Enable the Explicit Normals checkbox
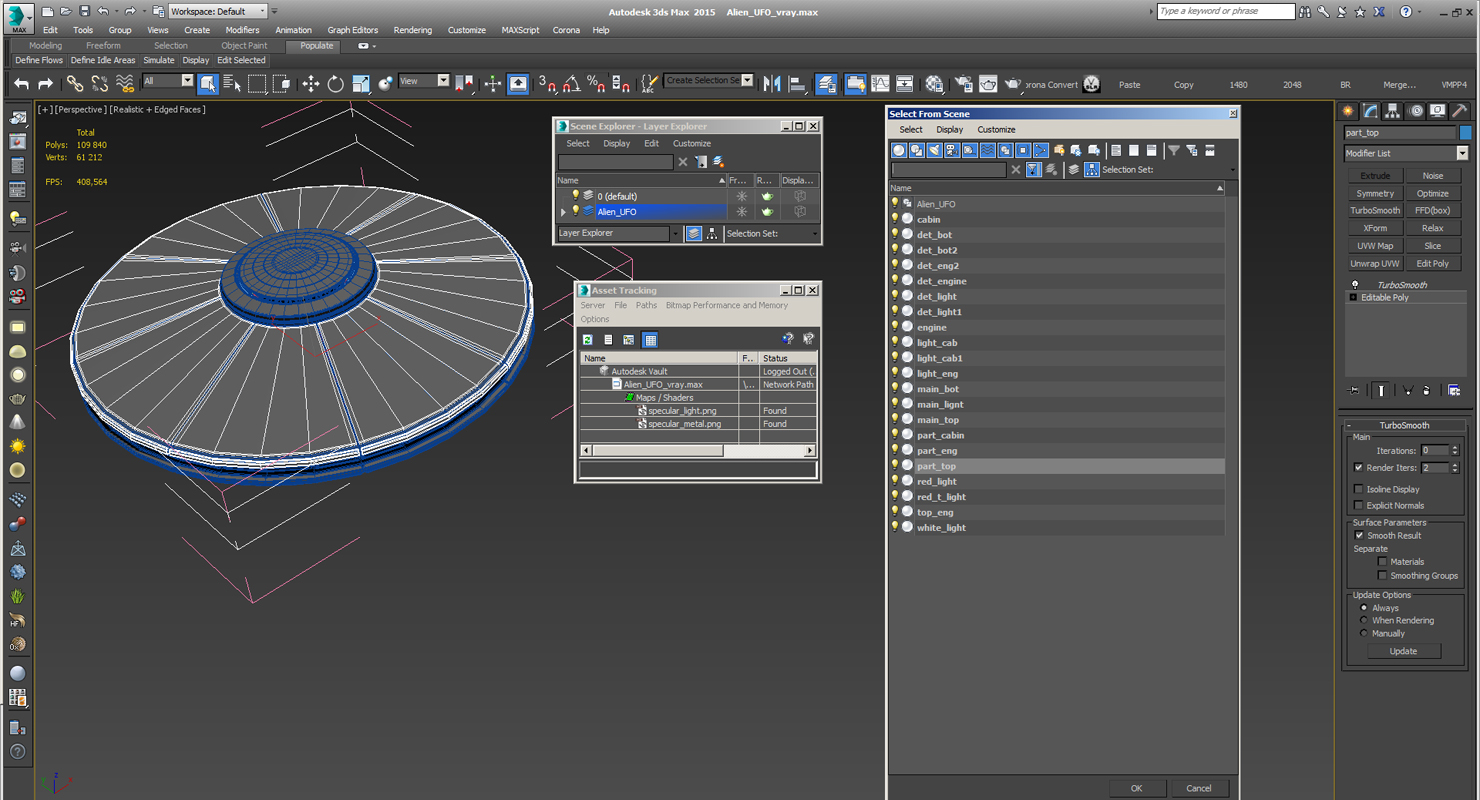Image resolution: width=1480 pixels, height=800 pixels. click(1358, 505)
